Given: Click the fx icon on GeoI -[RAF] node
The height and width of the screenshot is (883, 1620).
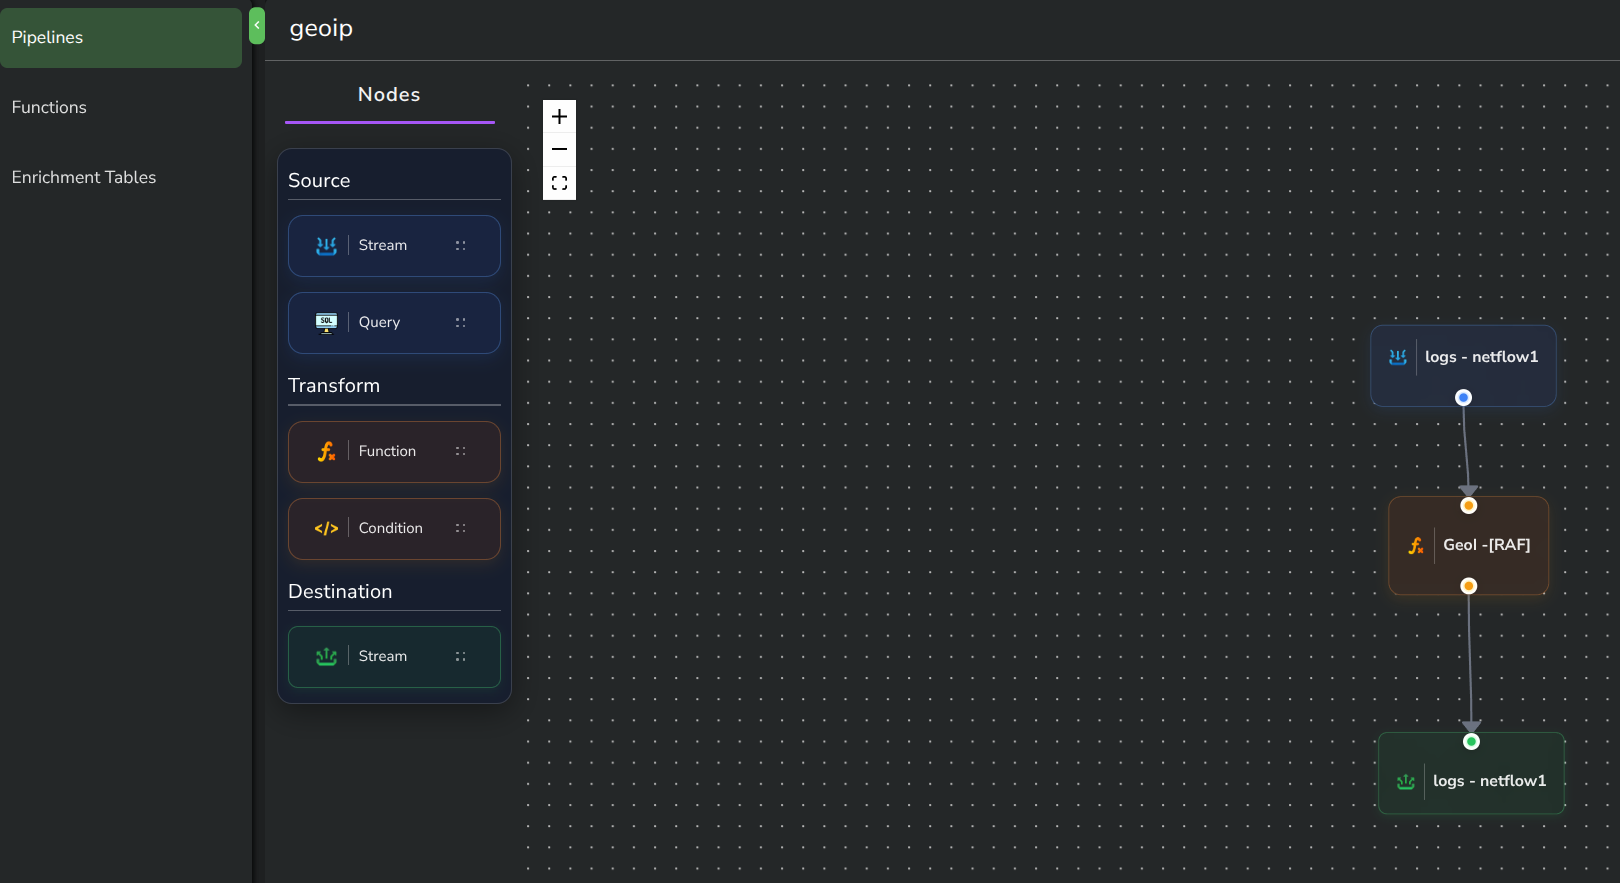Looking at the screenshot, I should [x=1416, y=545].
